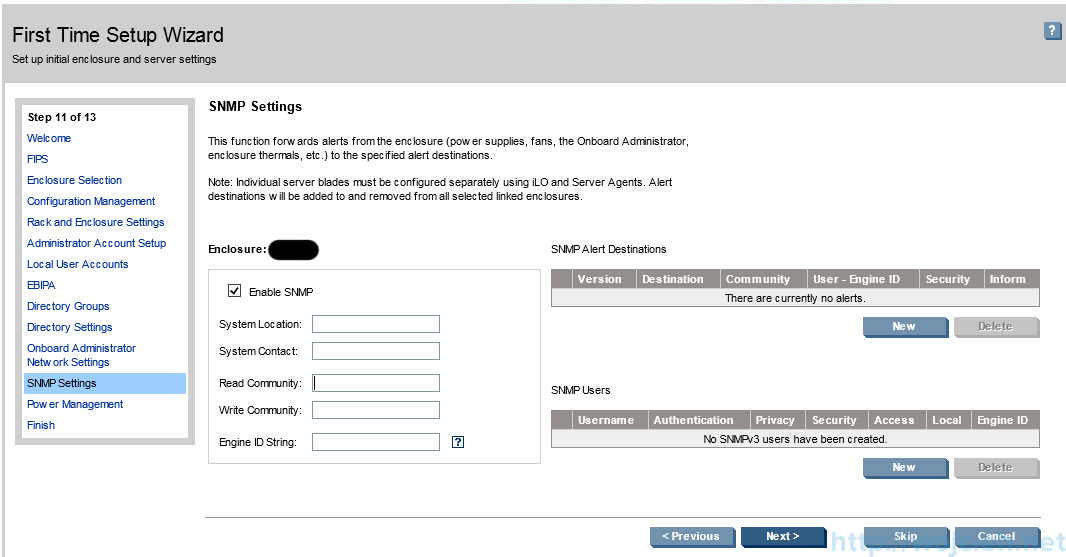The height and width of the screenshot is (557, 1066).
Task: Skip this SNMP settings step
Action: (905, 537)
